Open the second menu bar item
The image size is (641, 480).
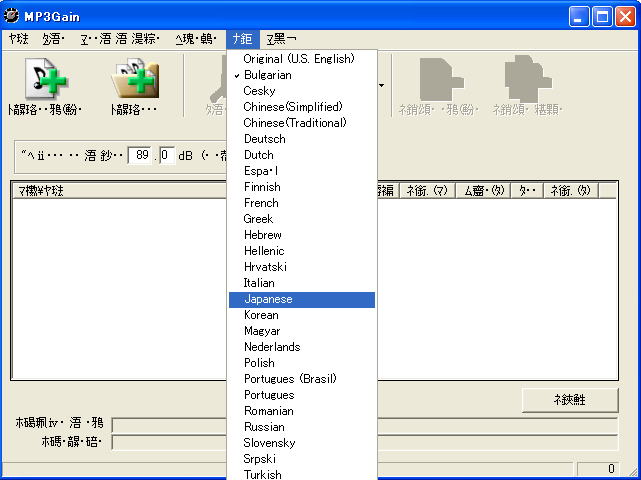[53, 39]
